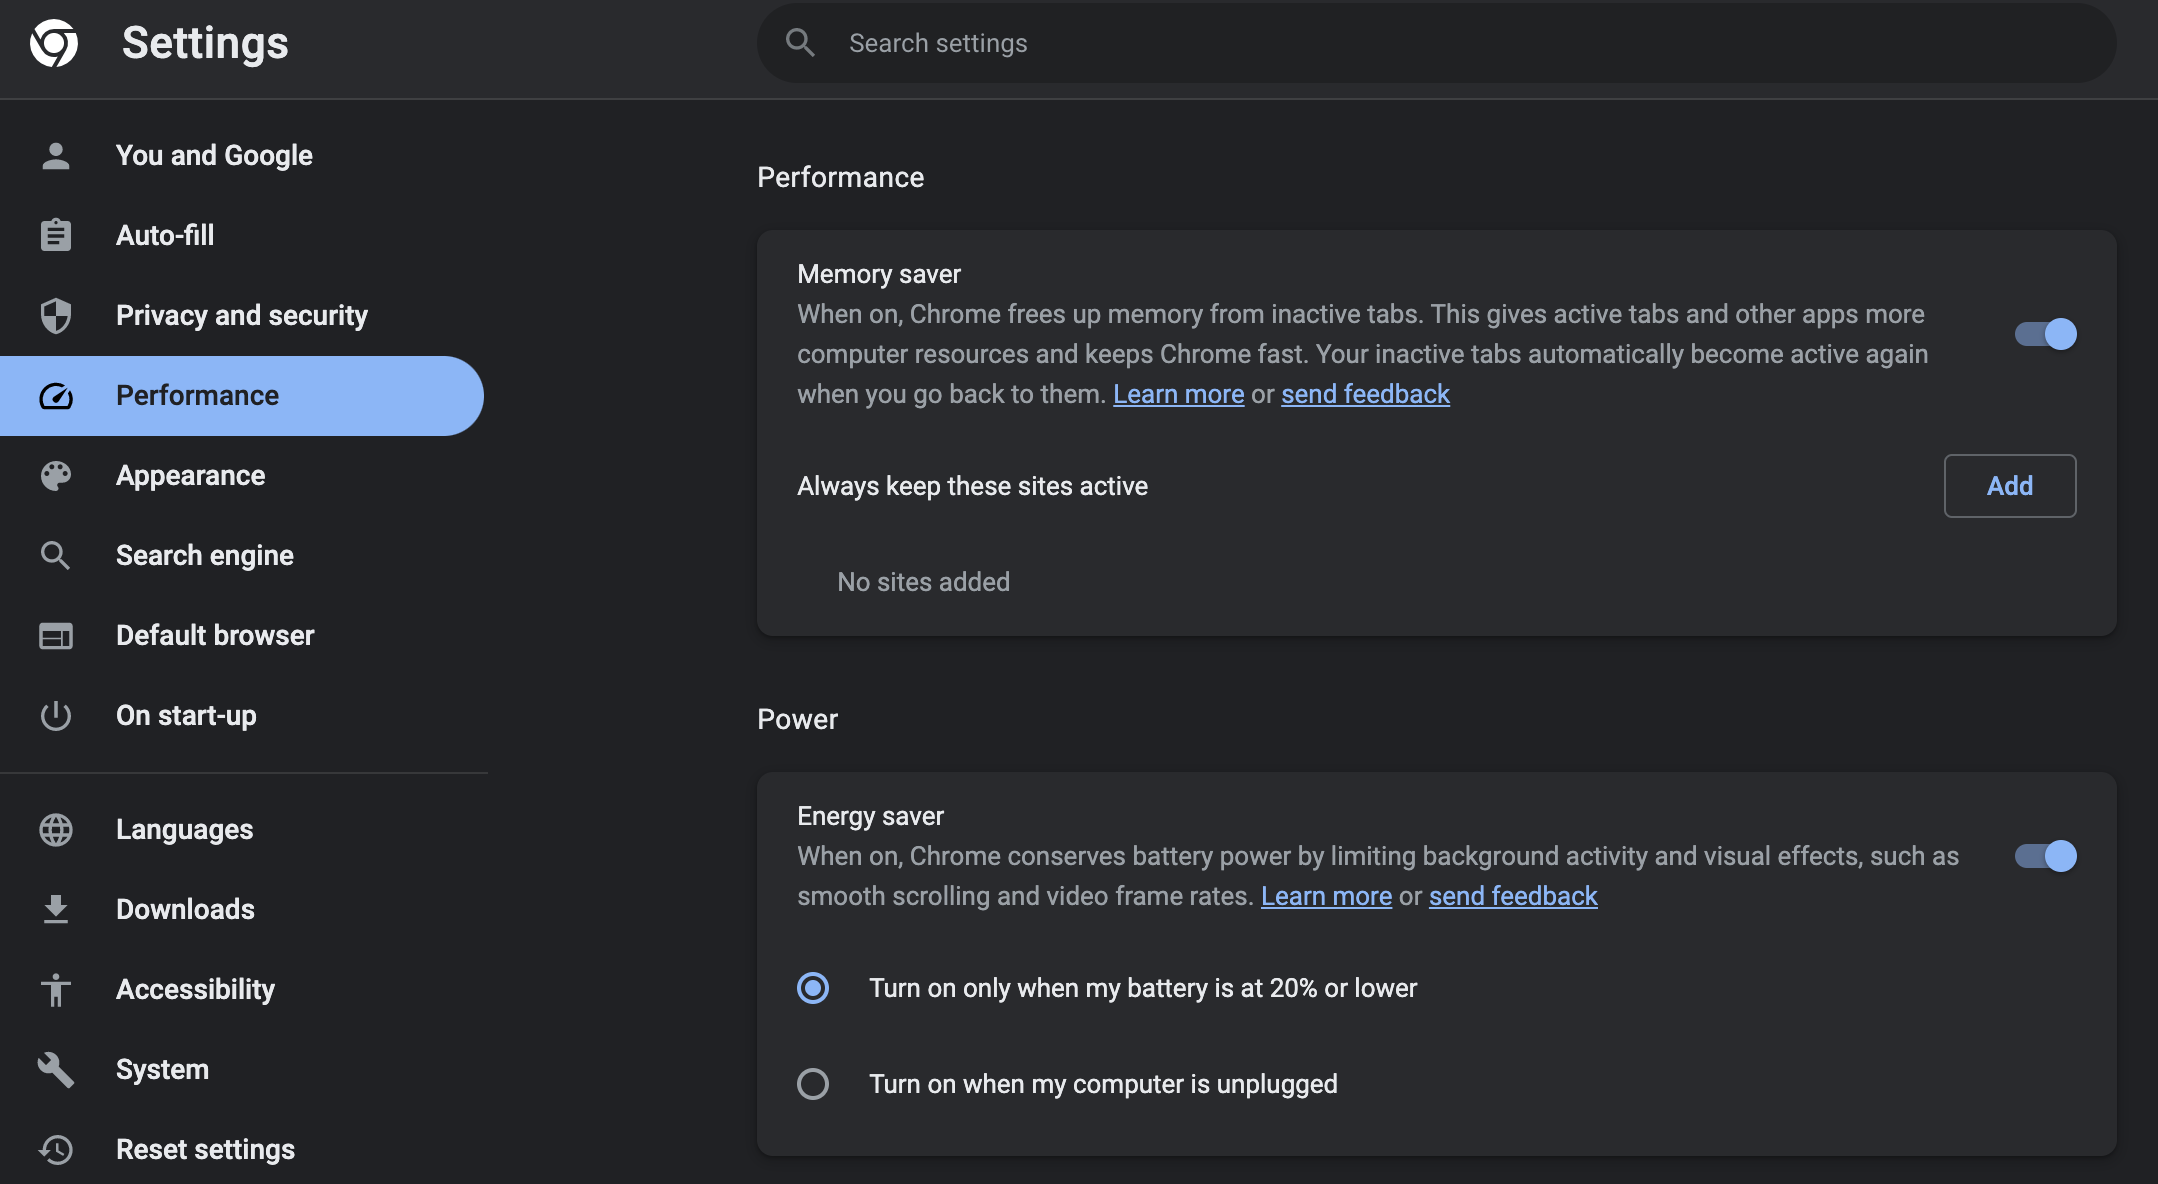Open System settings section
This screenshot has width=2158, height=1184.
pos(242,1070)
